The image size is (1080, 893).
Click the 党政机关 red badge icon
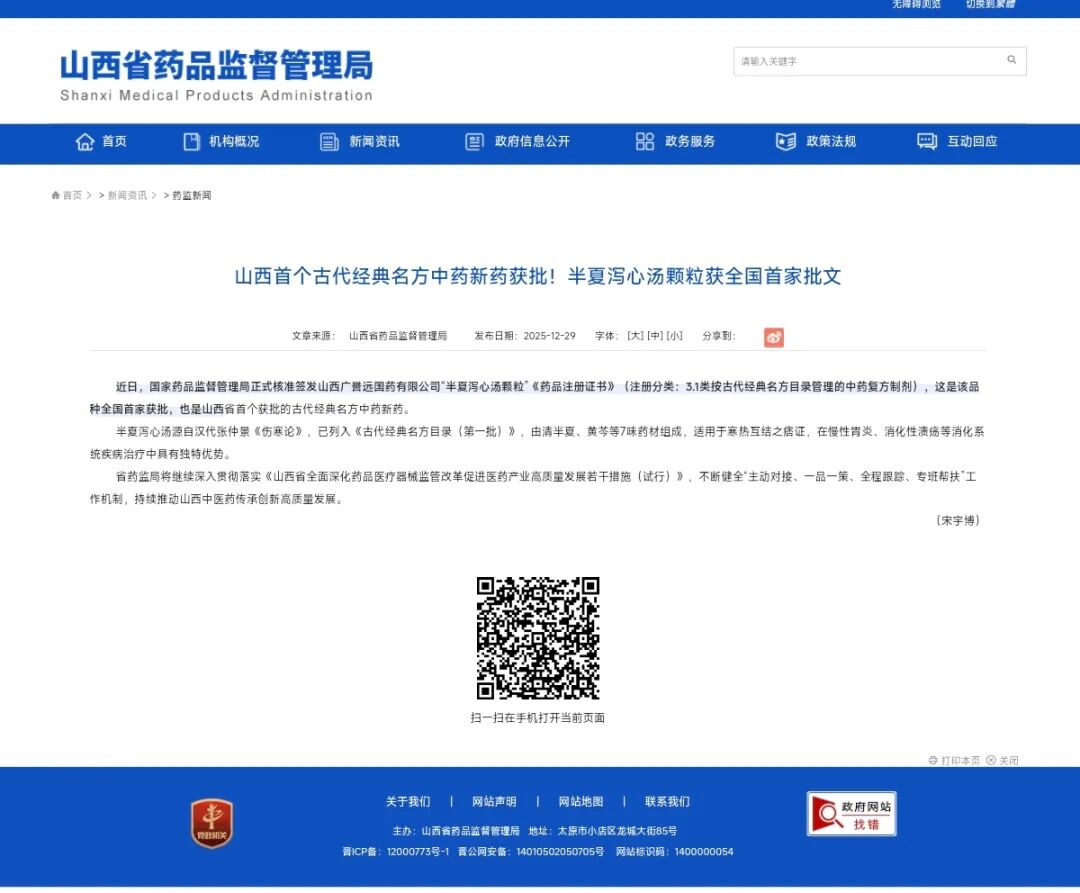[x=212, y=823]
